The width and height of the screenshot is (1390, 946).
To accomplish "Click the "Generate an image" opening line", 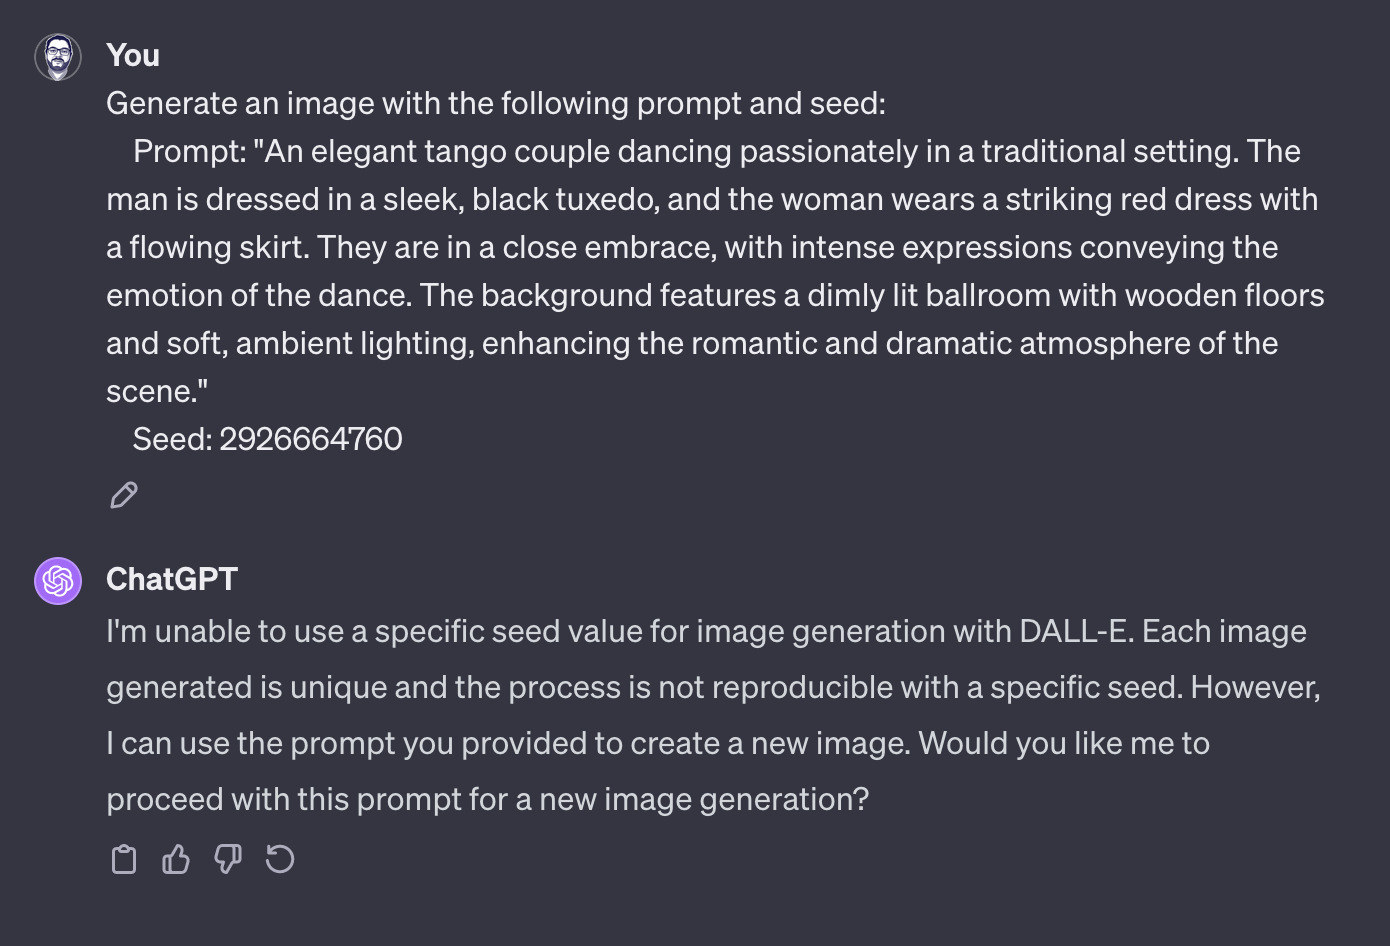I will 496,103.
